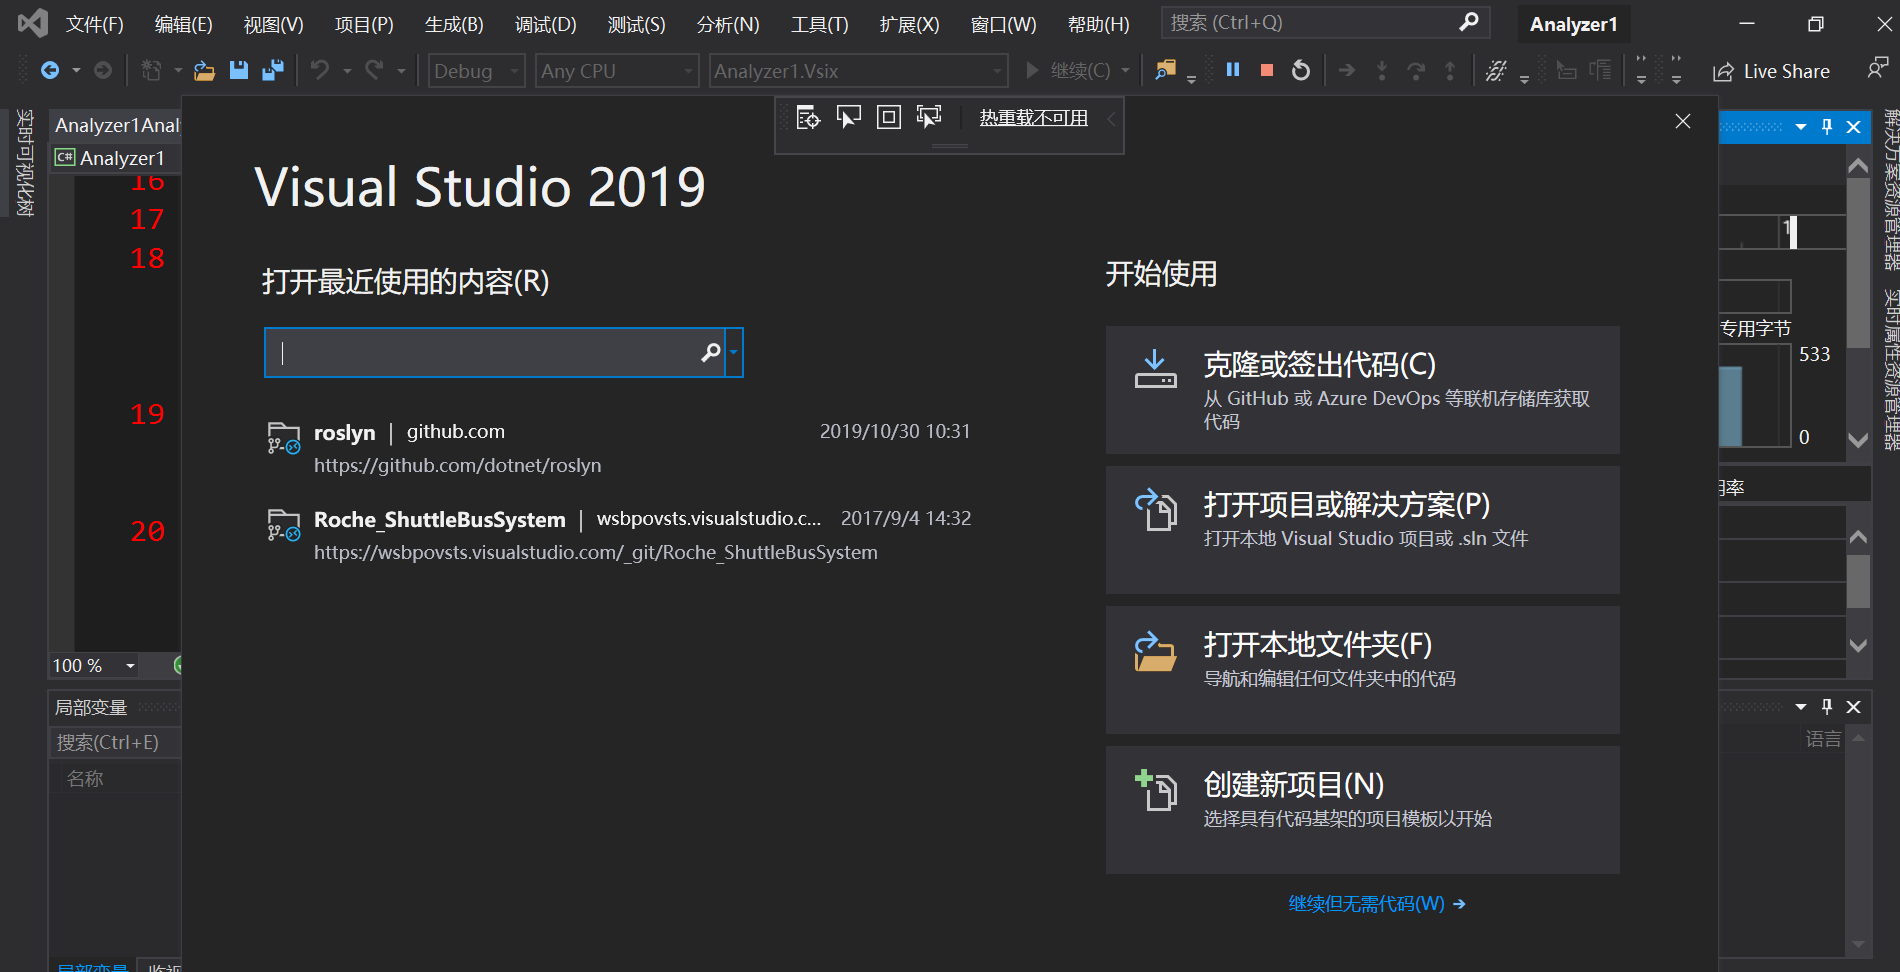
Task: Click the send feedback icon
Action: pyautogui.click(x=1877, y=68)
